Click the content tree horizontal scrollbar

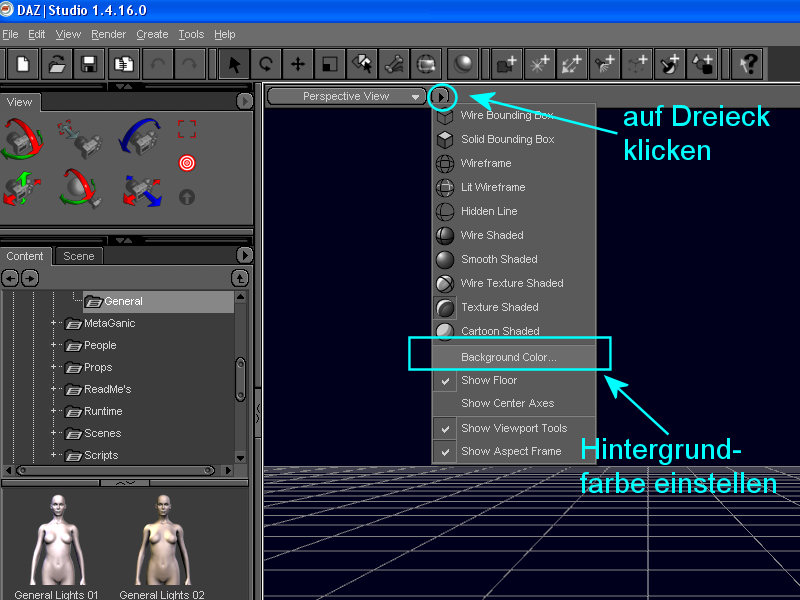pyautogui.click(x=116, y=470)
